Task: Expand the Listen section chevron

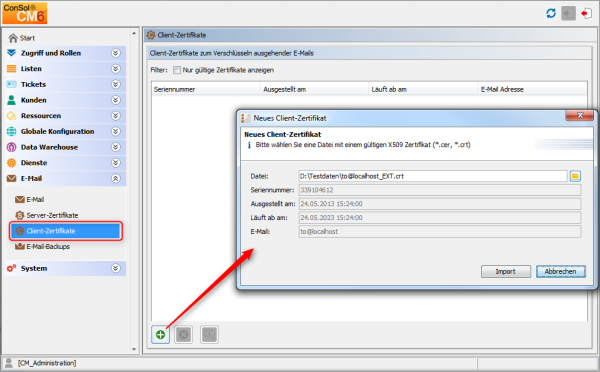Action: click(116, 69)
